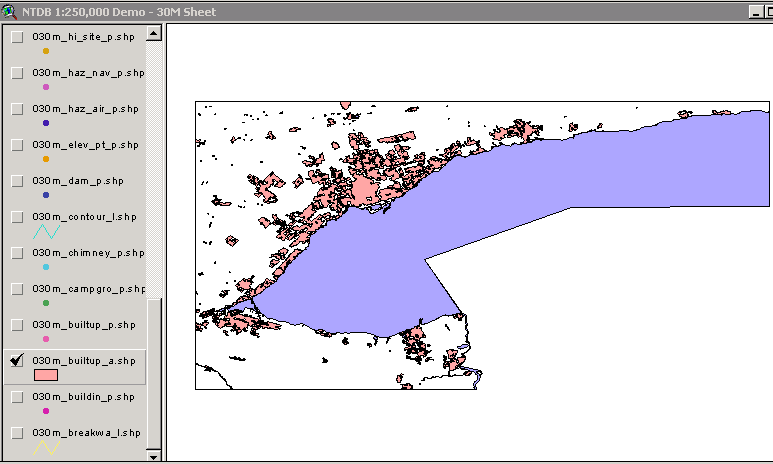Enable the 030m_haz_air_p.shp layer checkbox
The width and height of the screenshot is (773, 464).
coord(17,109)
